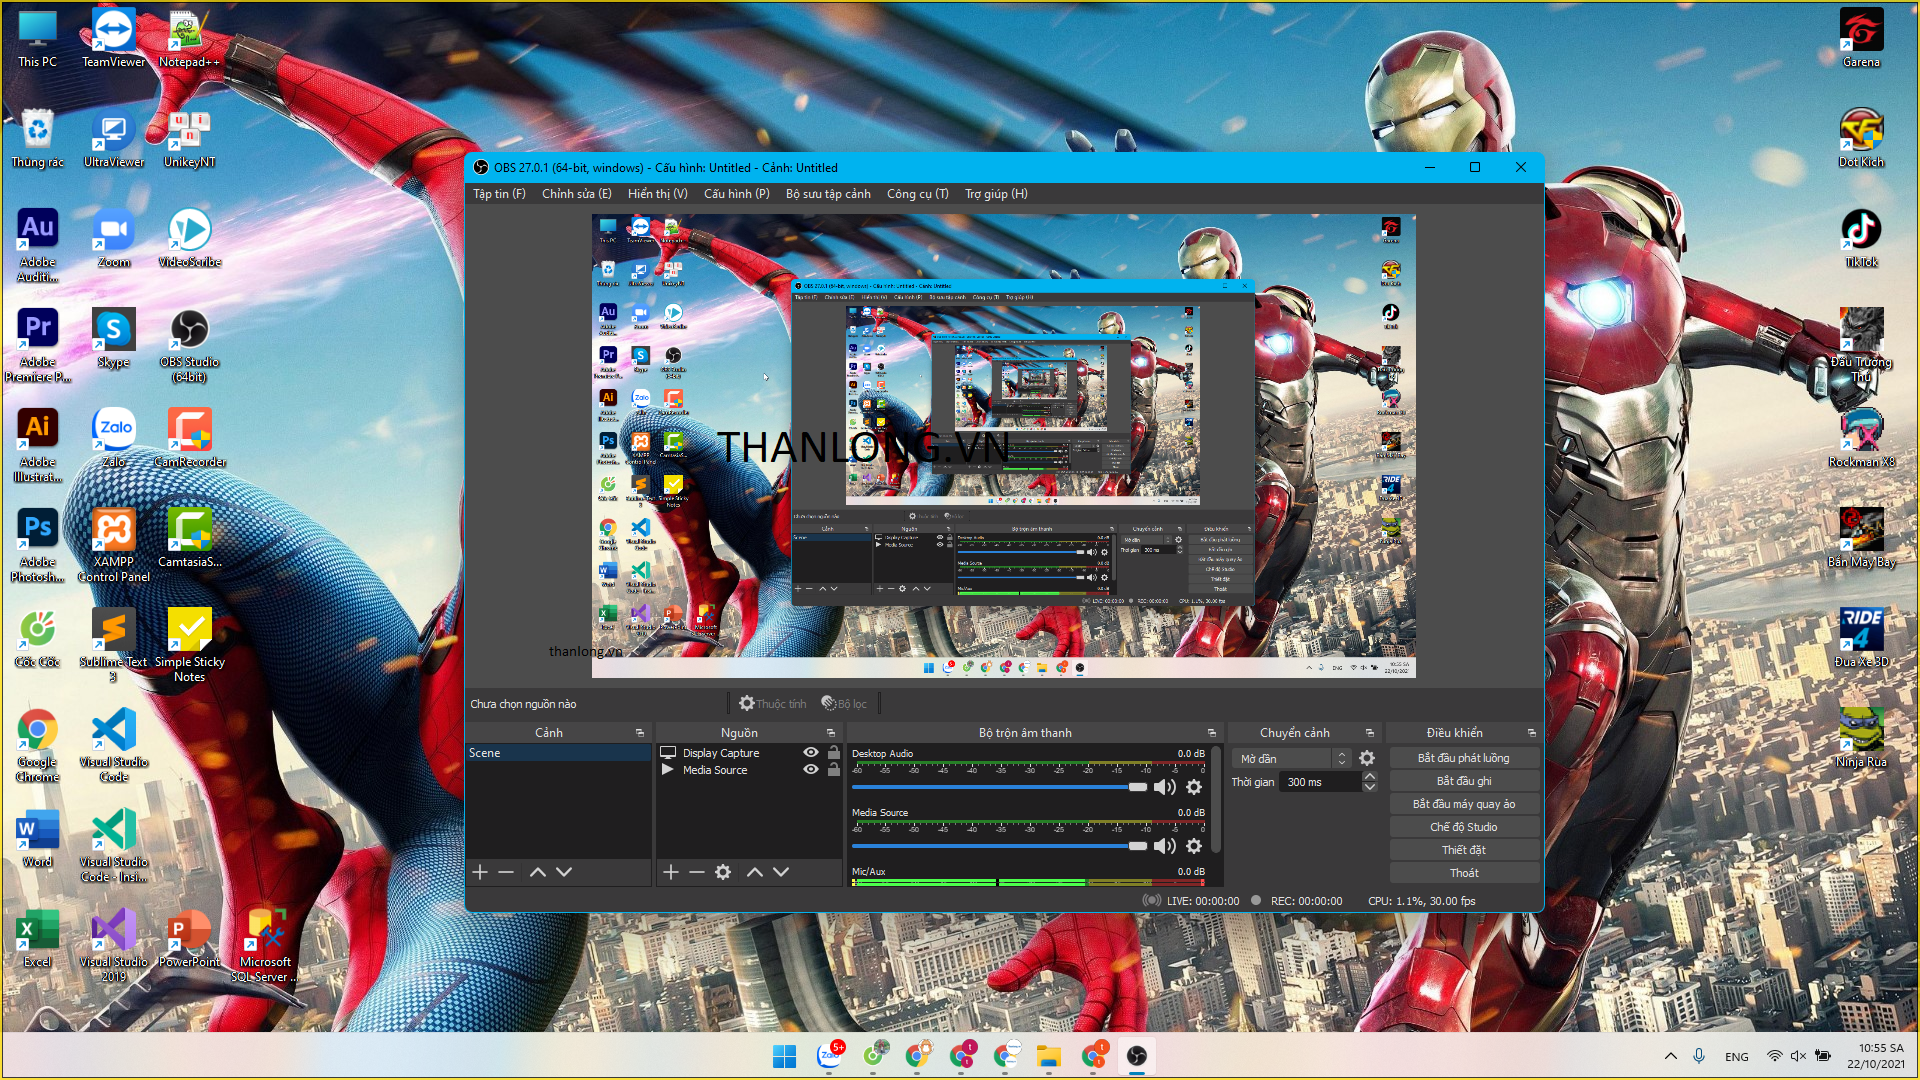Mute the Desktop Audio speaker icon
The height and width of the screenshot is (1080, 1920).
(1164, 787)
